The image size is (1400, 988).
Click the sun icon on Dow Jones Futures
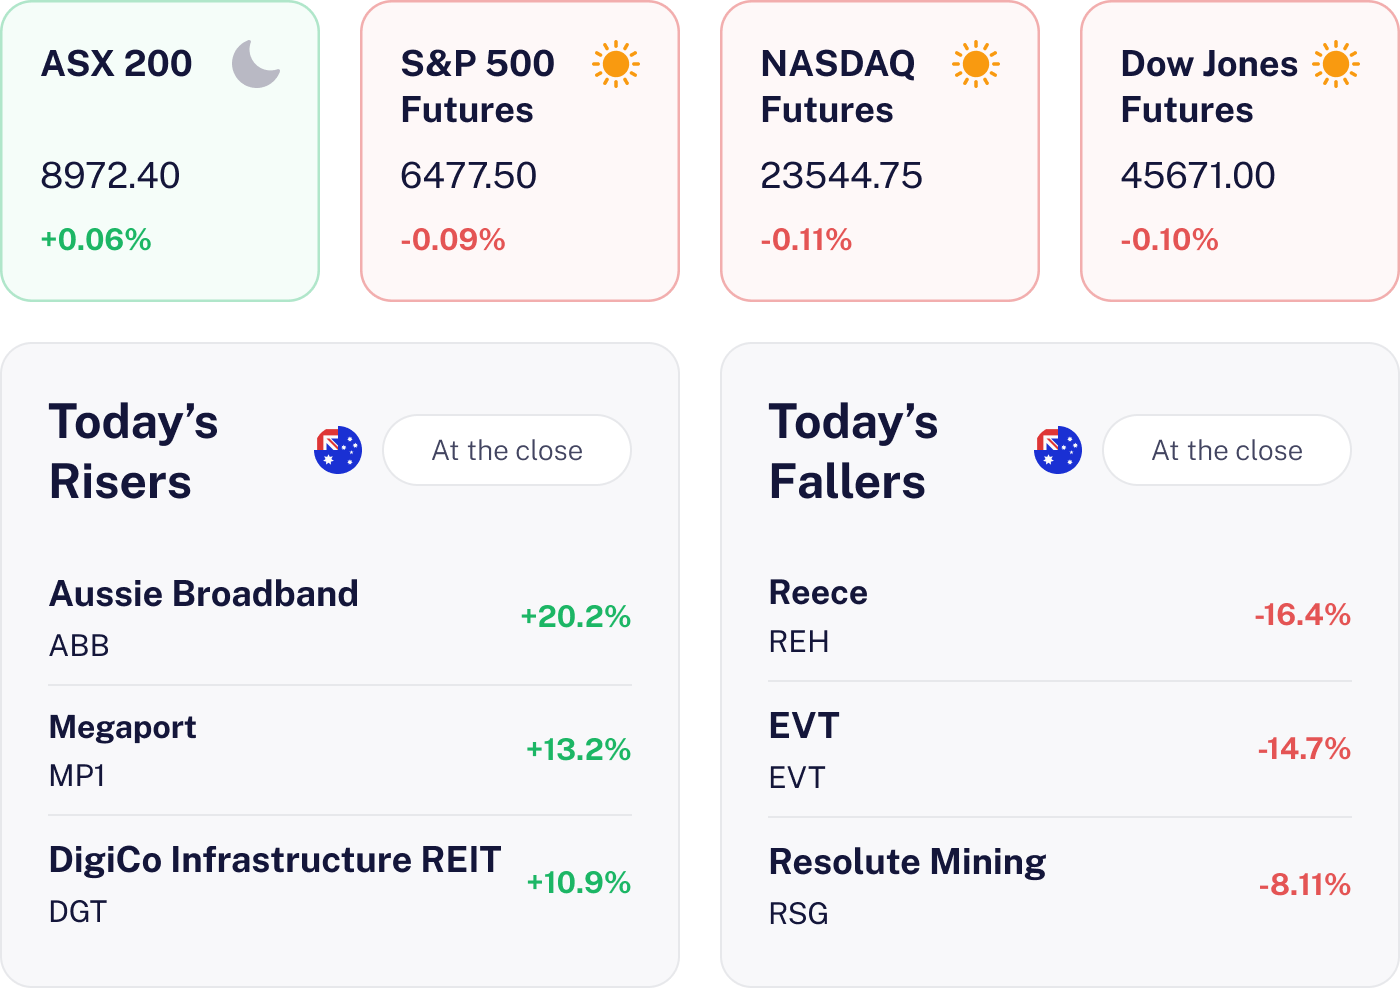pyautogui.click(x=1336, y=64)
